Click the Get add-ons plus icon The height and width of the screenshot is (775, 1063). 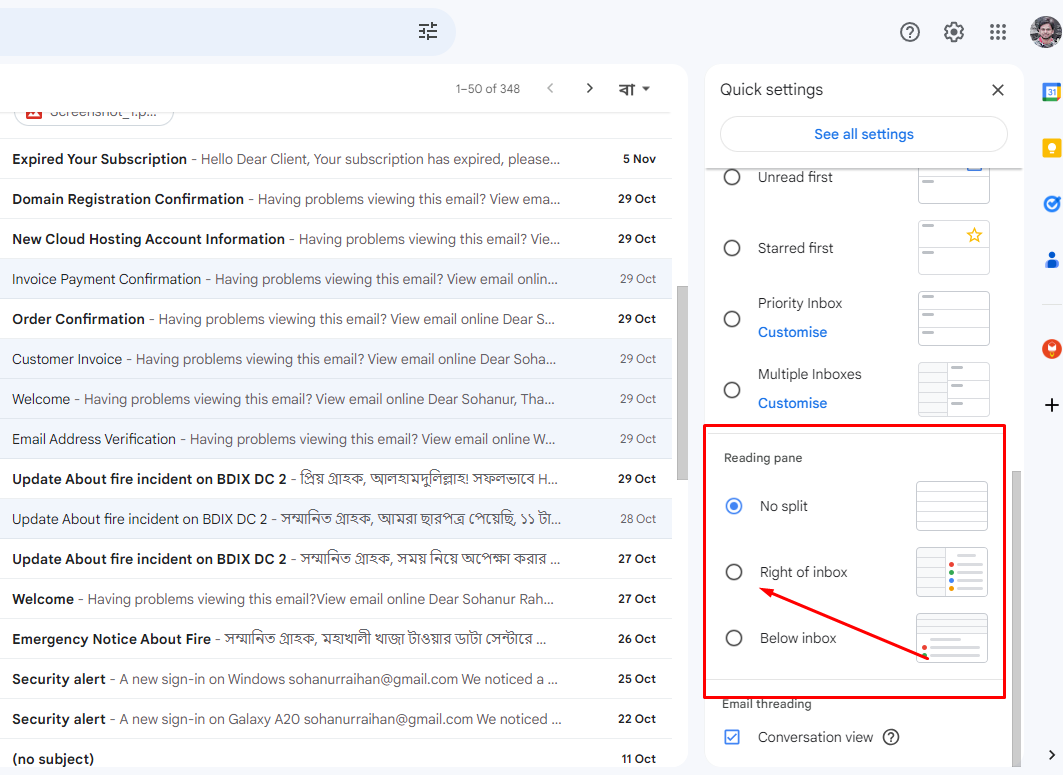(x=1051, y=405)
